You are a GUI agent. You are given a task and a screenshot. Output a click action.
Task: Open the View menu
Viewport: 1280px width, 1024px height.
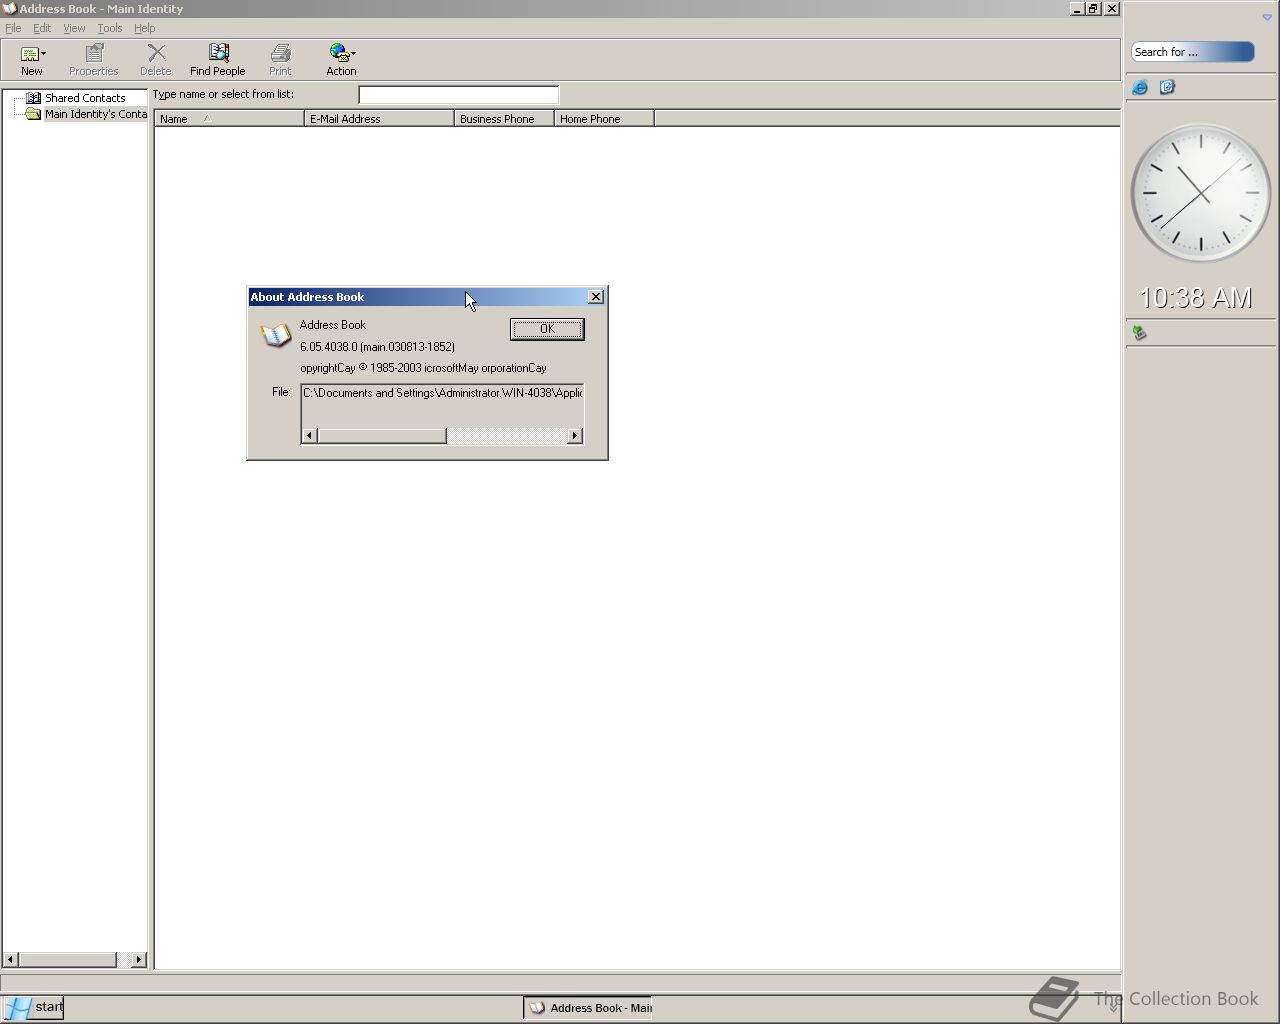[x=74, y=28]
